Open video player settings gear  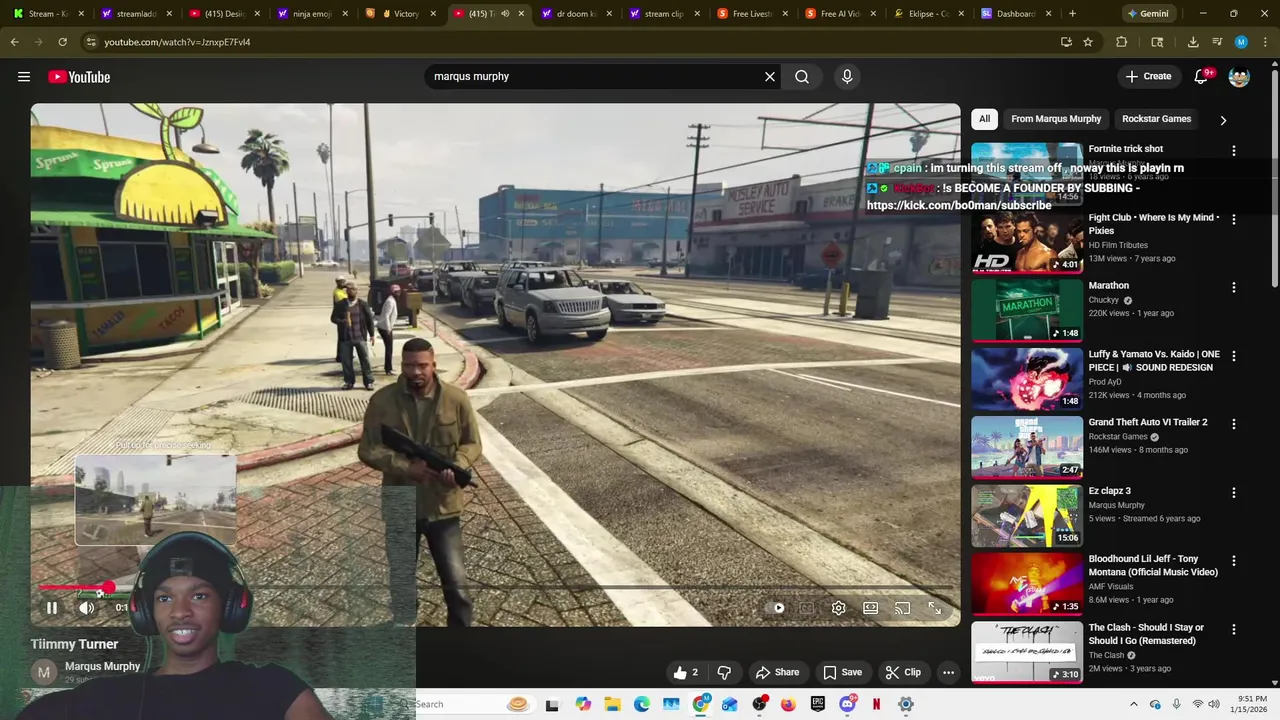click(839, 608)
